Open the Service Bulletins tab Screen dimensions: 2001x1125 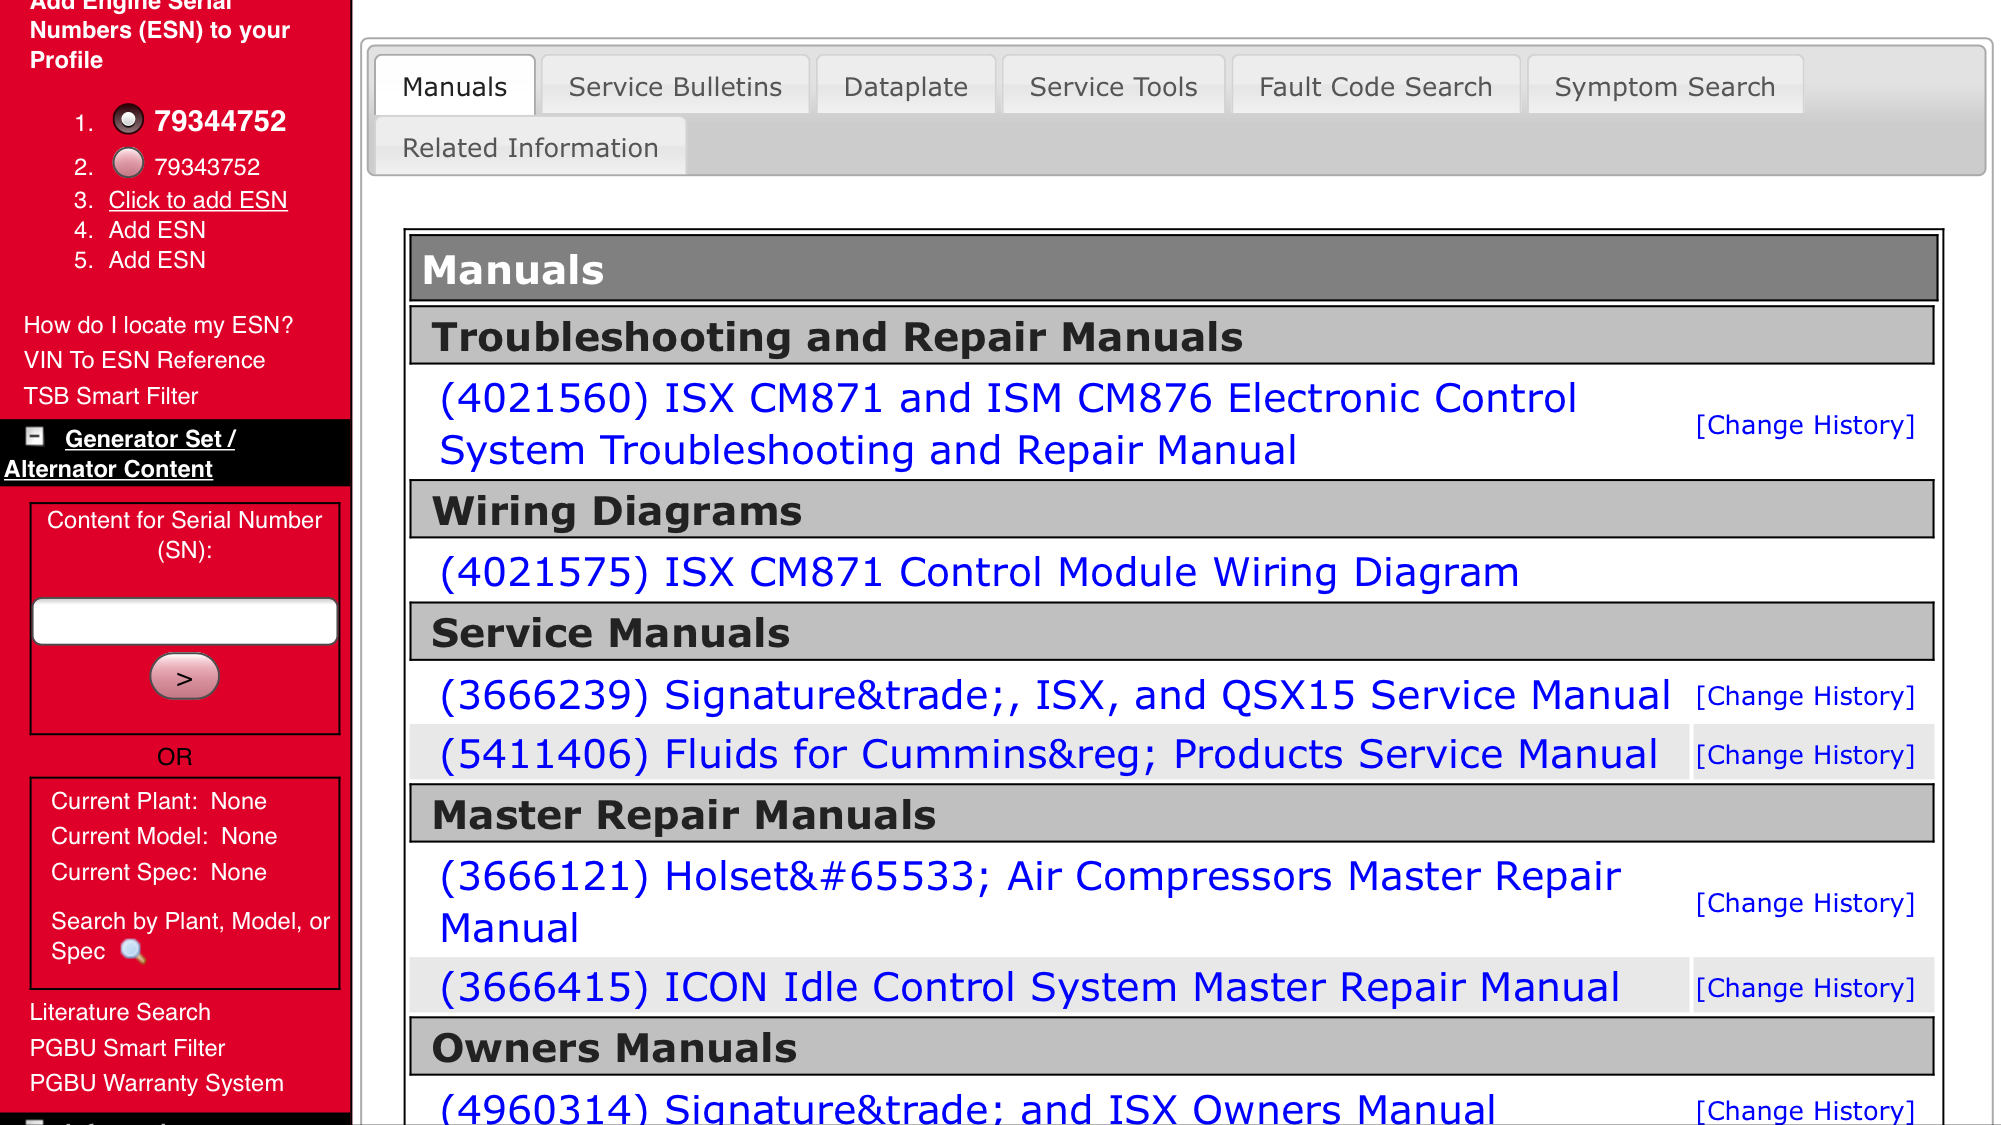coord(675,87)
